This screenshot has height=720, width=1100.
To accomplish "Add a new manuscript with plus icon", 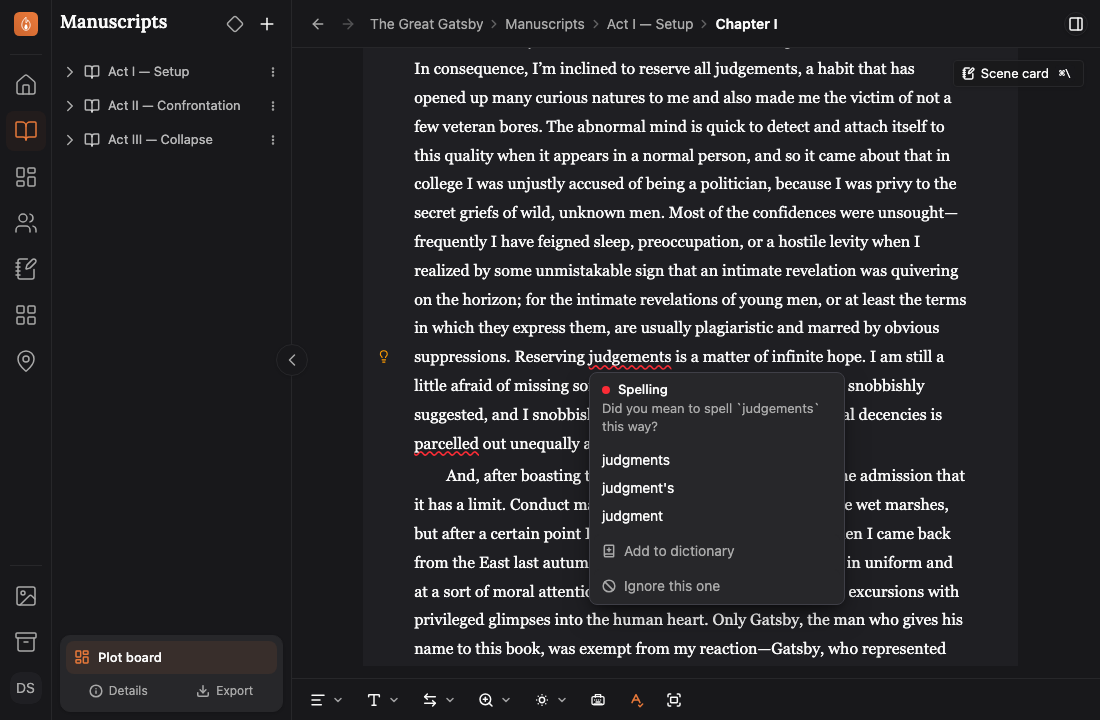I will pos(267,24).
